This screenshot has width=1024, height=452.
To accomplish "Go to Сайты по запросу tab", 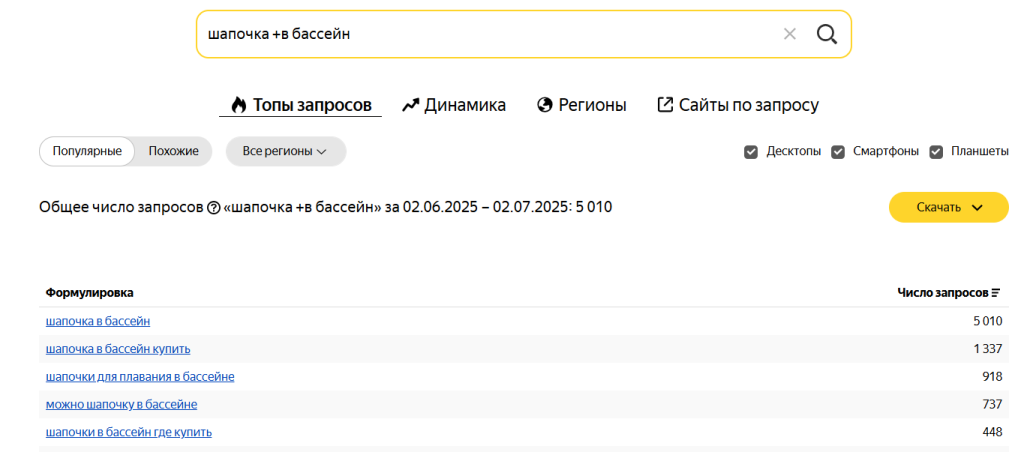I will [738, 105].
